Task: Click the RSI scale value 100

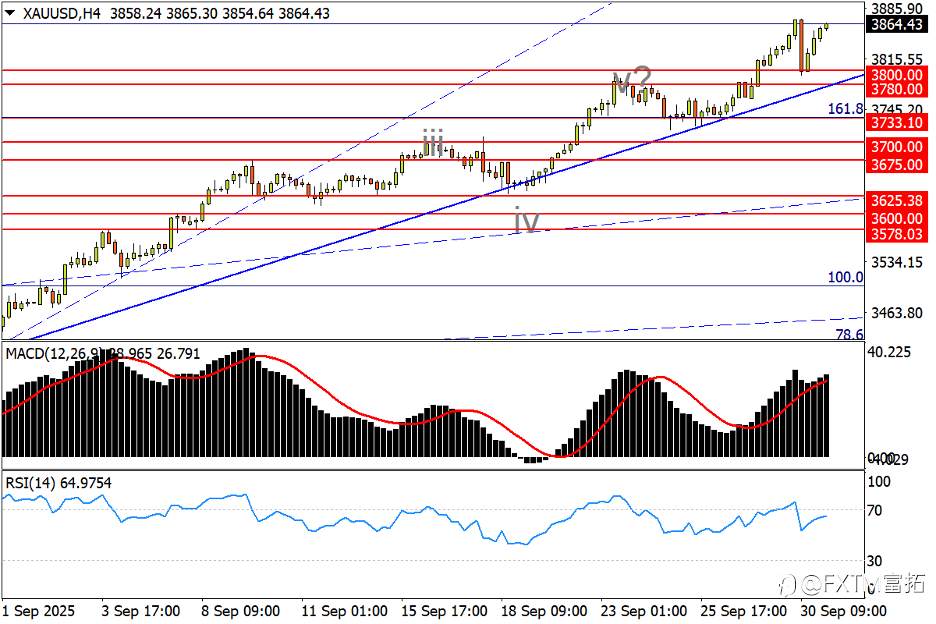Action: click(879, 481)
